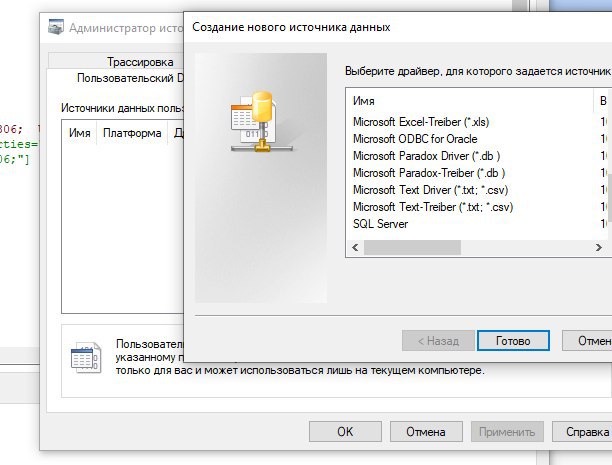
Task: Open Справка in the Administrator window
Action: click(582, 432)
